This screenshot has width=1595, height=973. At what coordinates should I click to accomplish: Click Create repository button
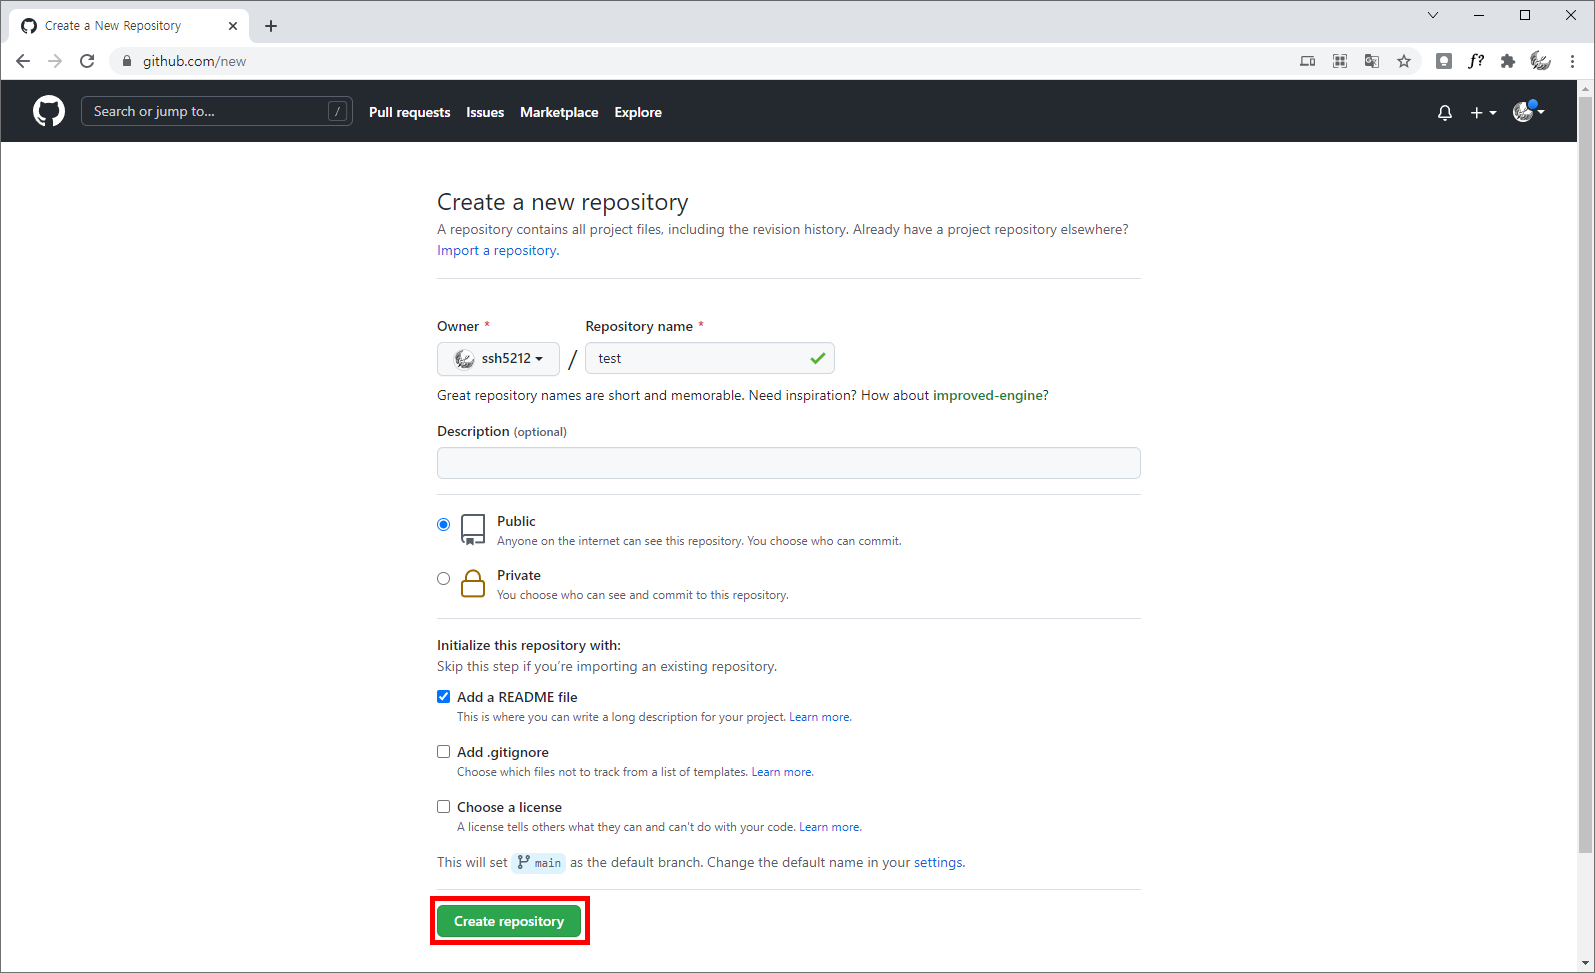(x=509, y=921)
